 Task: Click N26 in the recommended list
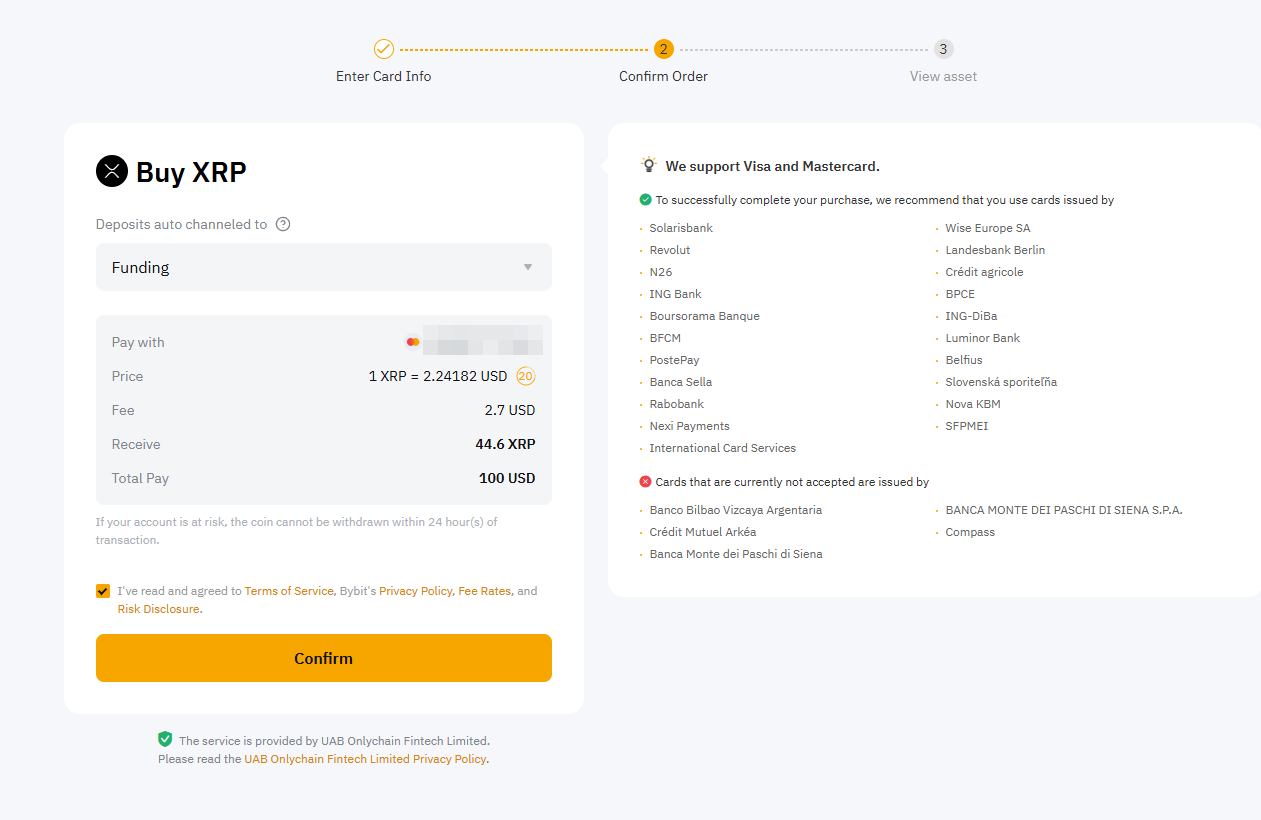[x=661, y=272]
